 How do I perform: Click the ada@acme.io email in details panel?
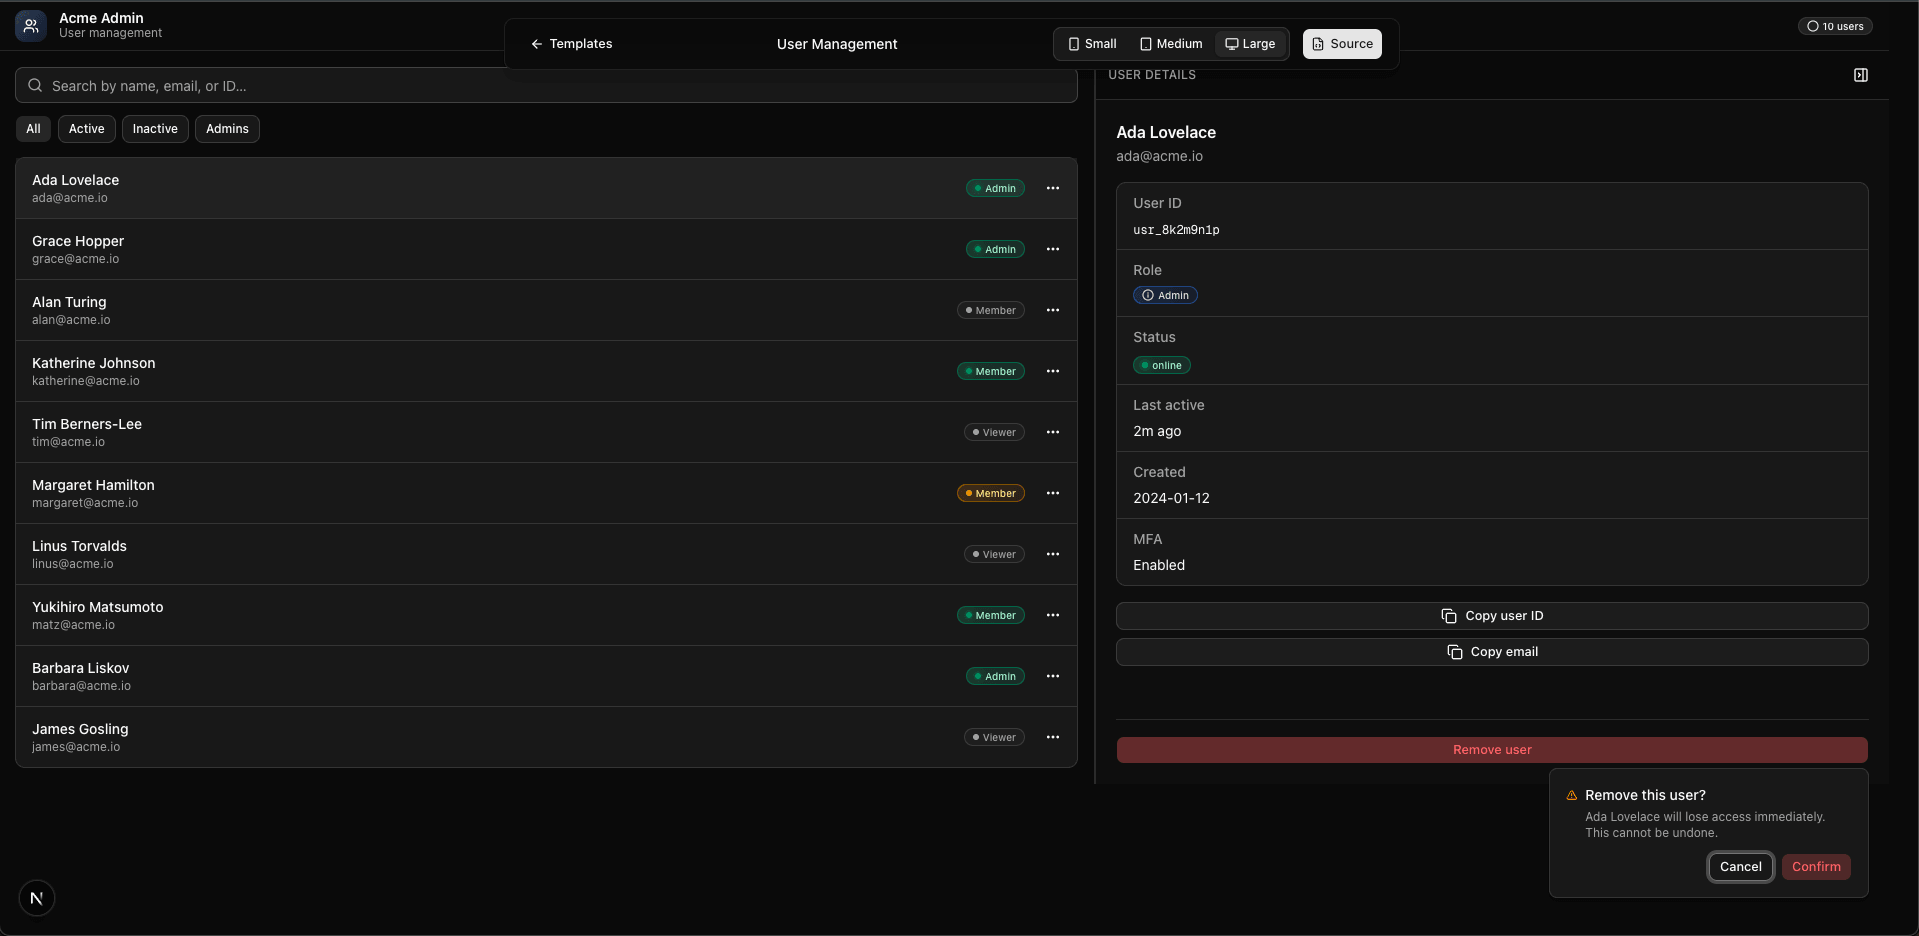[1159, 156]
